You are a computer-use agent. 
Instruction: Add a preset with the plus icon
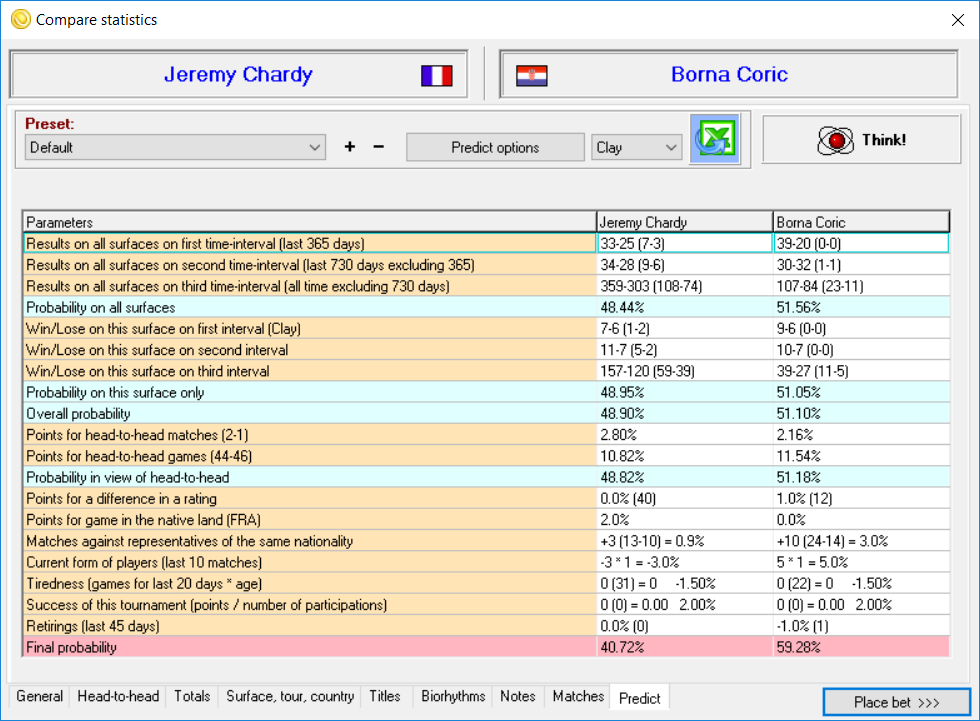click(x=350, y=146)
